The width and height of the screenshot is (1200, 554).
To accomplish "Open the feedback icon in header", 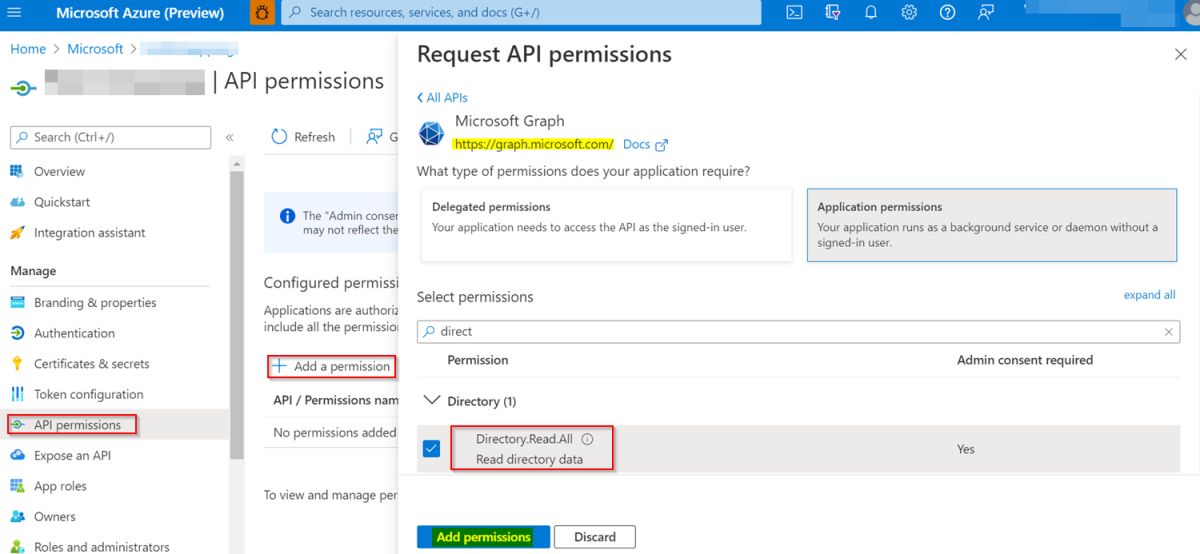I will tap(986, 13).
